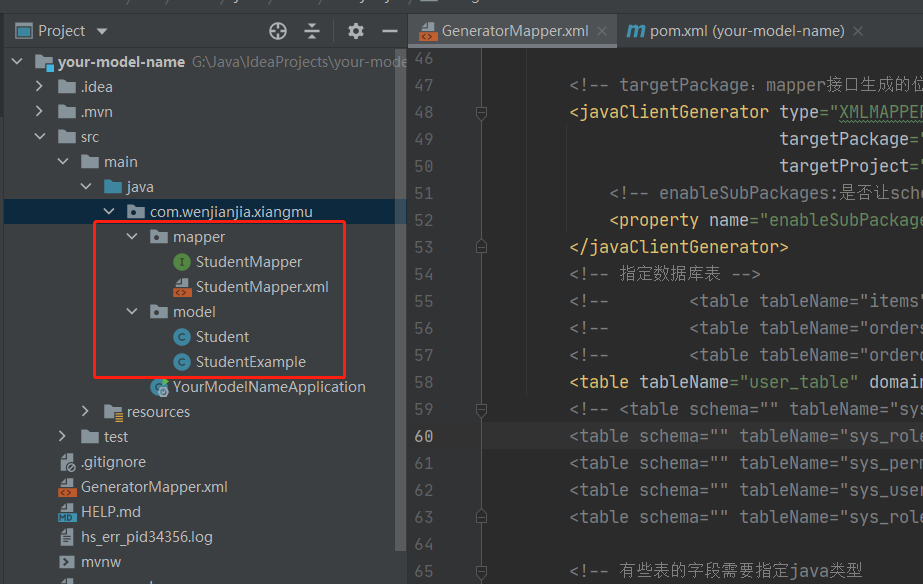Click the javaClientGenerator opening tag text
Viewport: 923px width, 584px height.
pyautogui.click(x=669, y=112)
